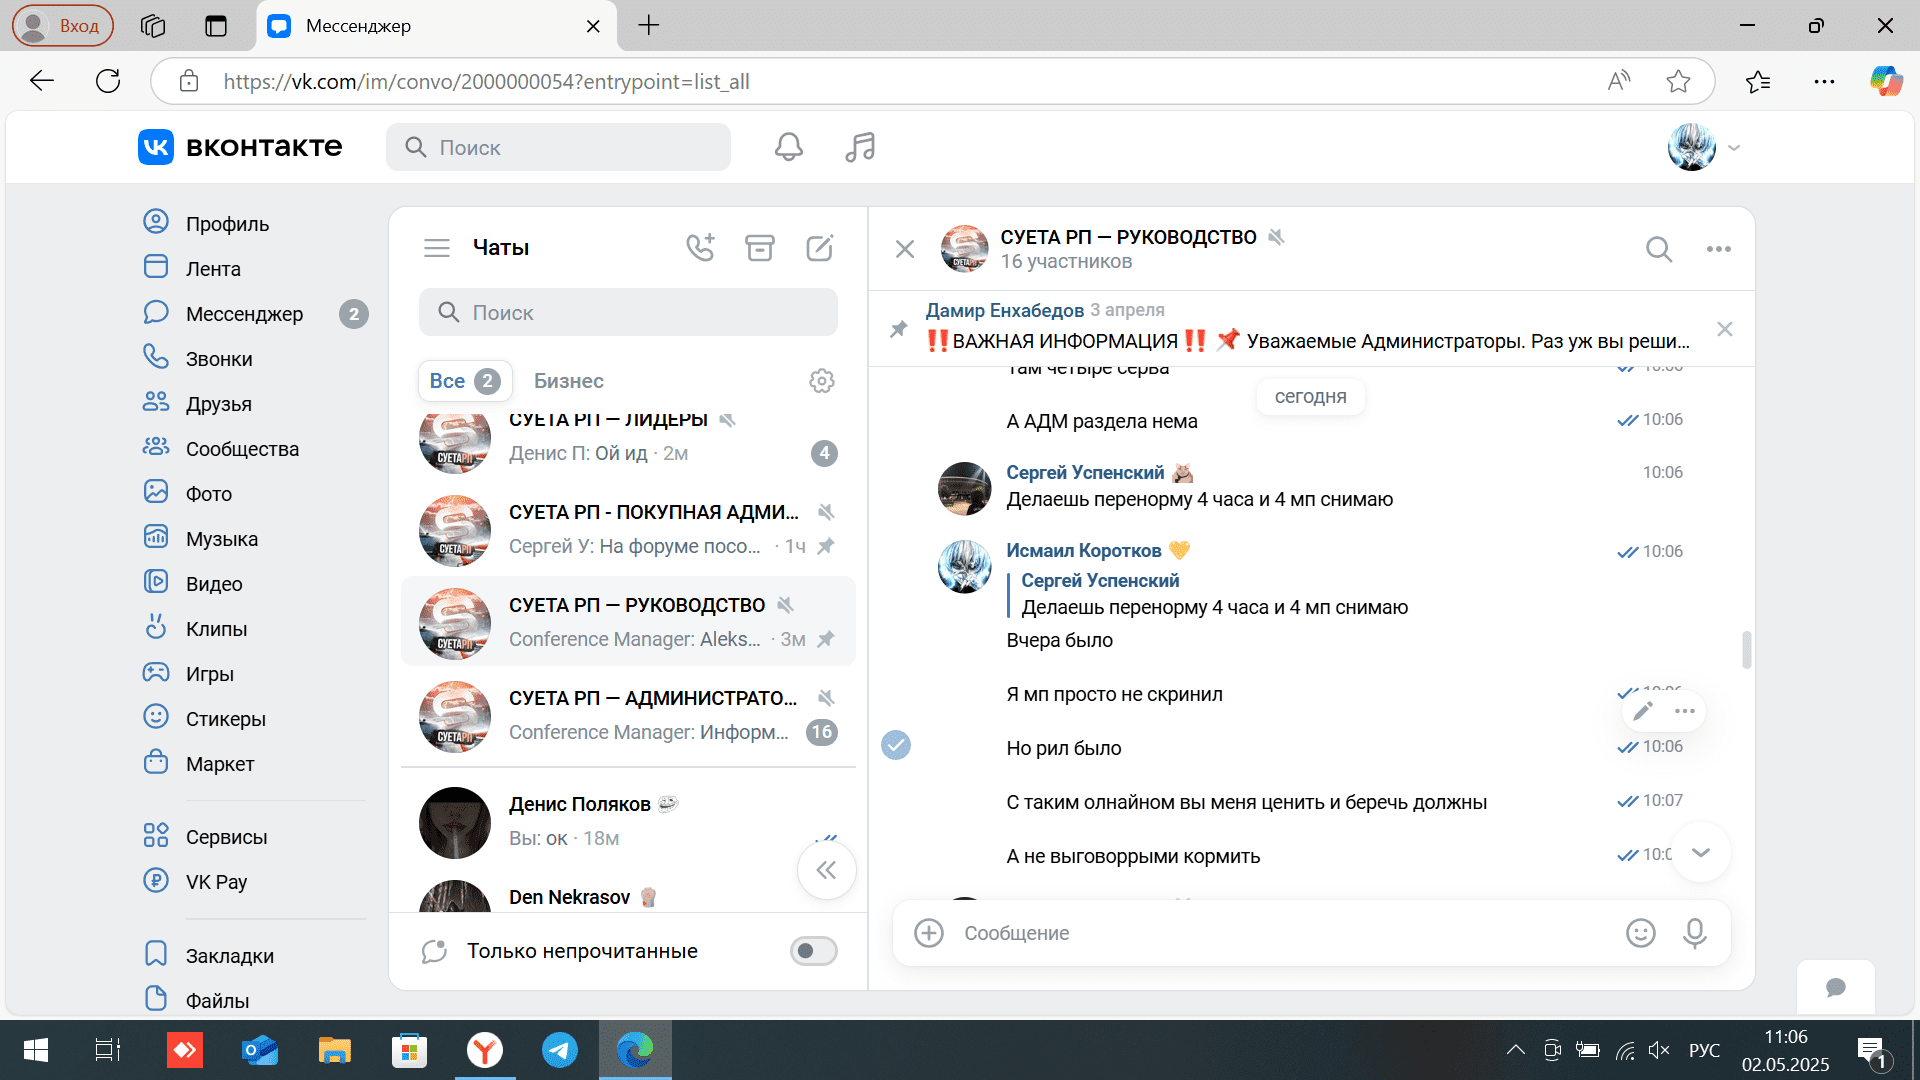Open Сергей Успенский profile link
Image resolution: width=1920 pixels, height=1080 pixels.
(x=1085, y=473)
